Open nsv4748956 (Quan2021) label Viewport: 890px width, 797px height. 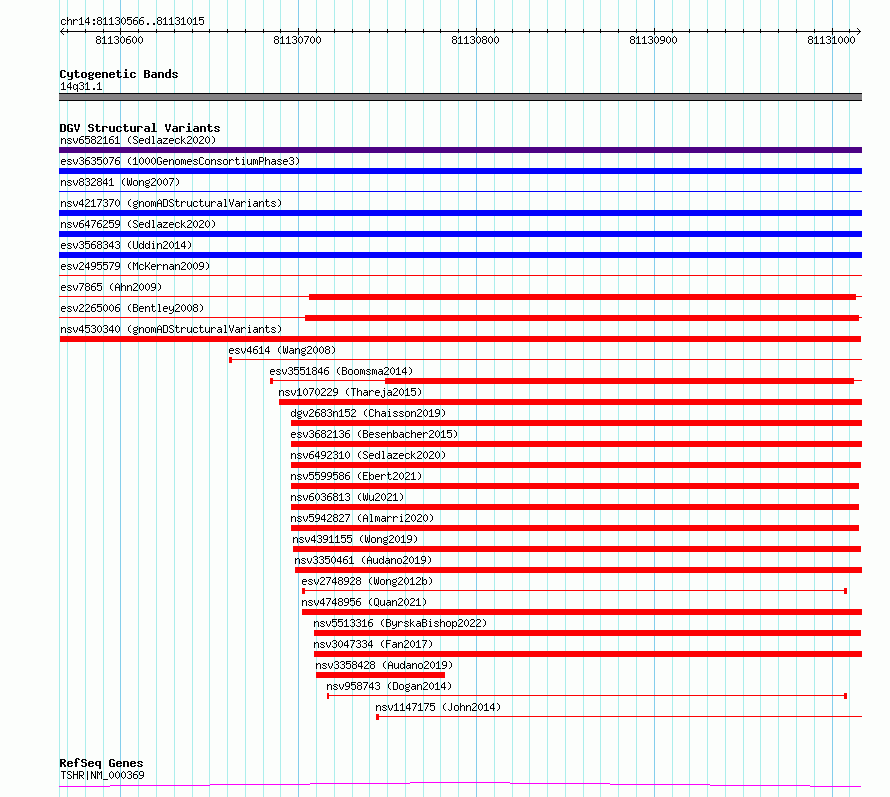[x=364, y=602]
